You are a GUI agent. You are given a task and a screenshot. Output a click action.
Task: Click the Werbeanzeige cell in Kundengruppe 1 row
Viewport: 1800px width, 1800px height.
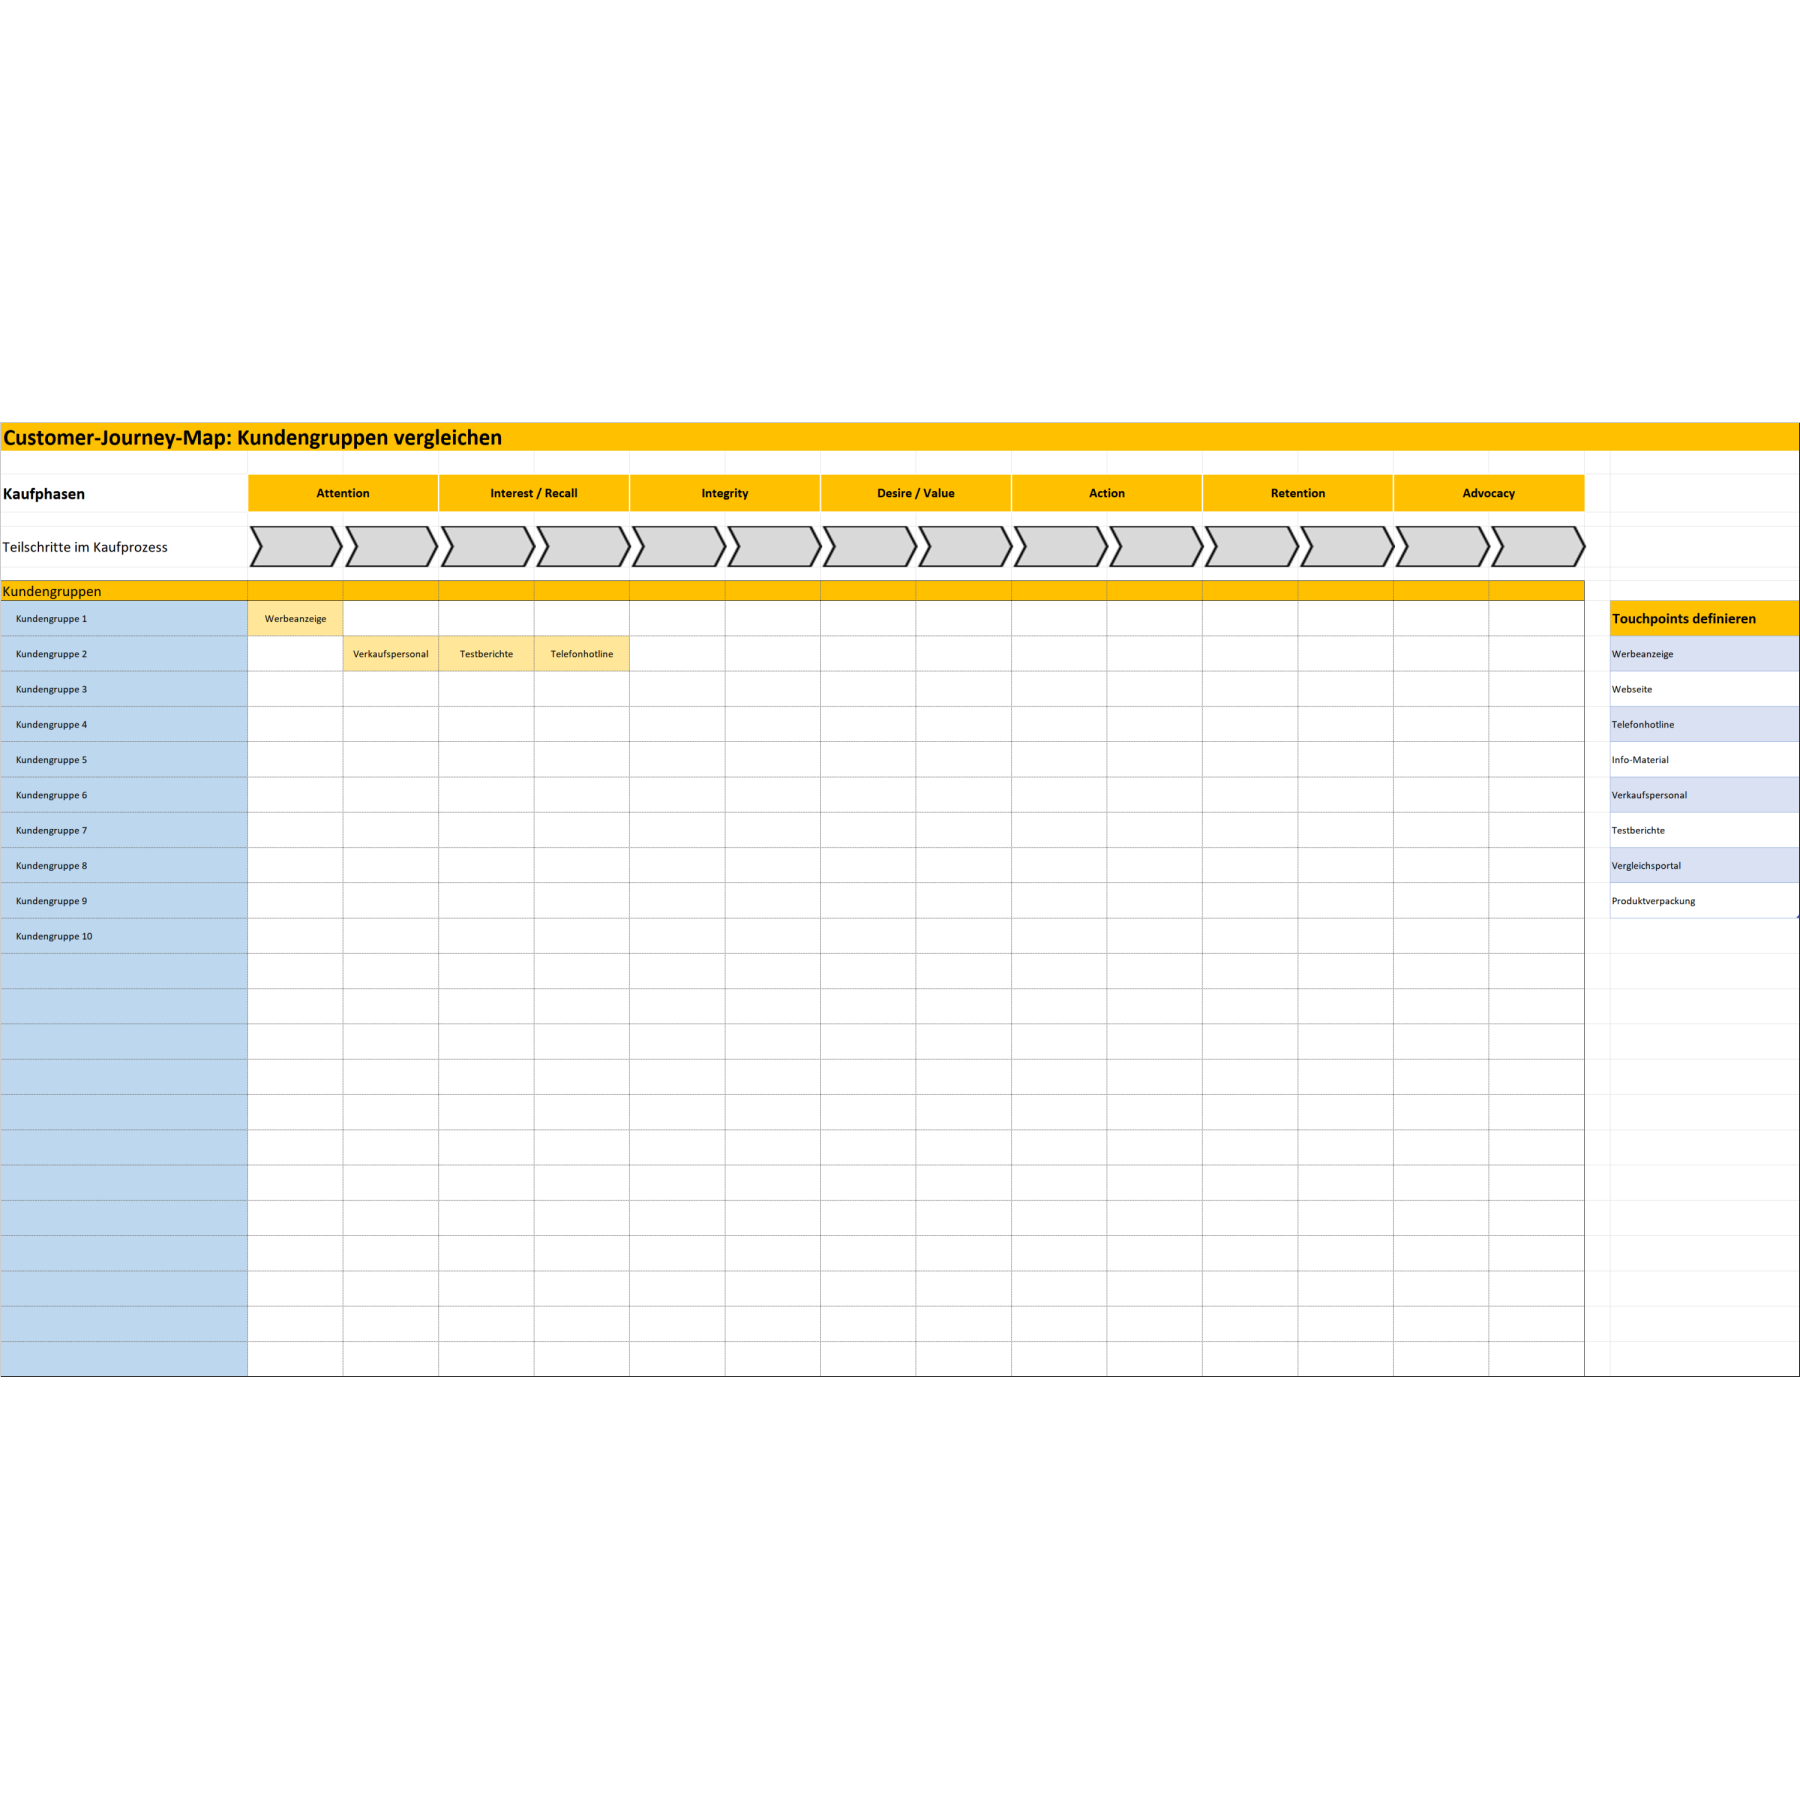point(295,619)
